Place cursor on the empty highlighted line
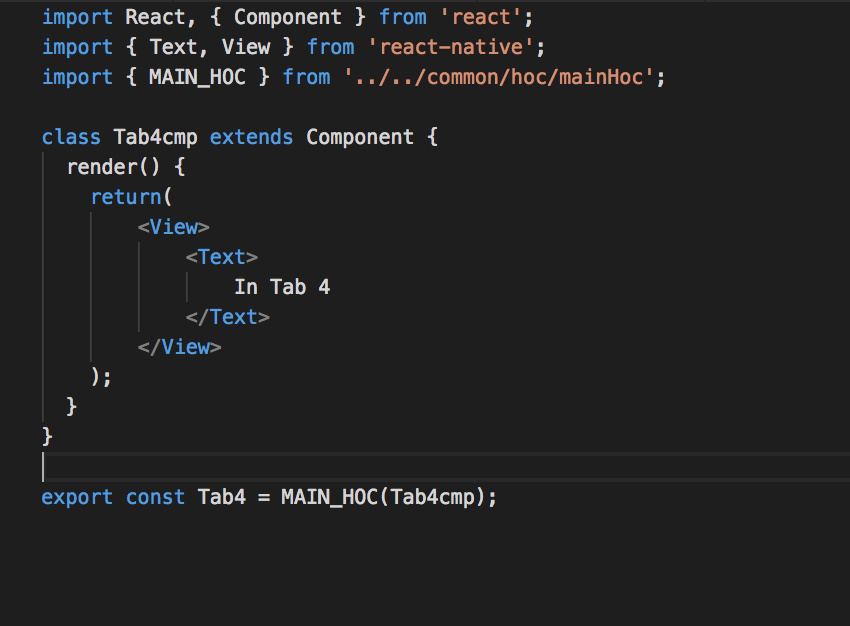The image size is (850, 626). coord(446,467)
